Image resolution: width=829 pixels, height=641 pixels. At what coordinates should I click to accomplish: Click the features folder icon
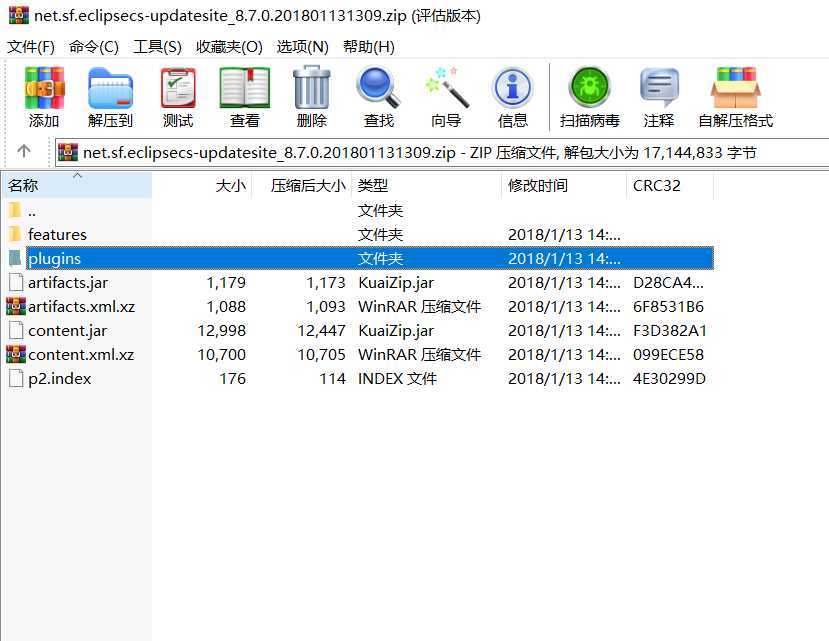click(15, 234)
